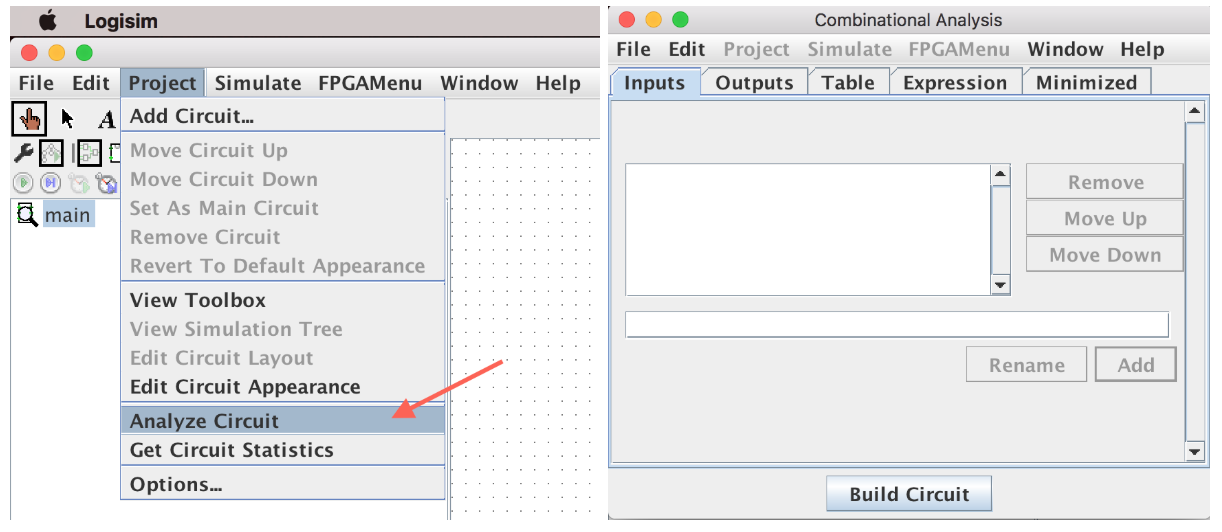The height and width of the screenshot is (532, 1222).
Task: Click the input name text field
Action: pyautogui.click(x=896, y=325)
